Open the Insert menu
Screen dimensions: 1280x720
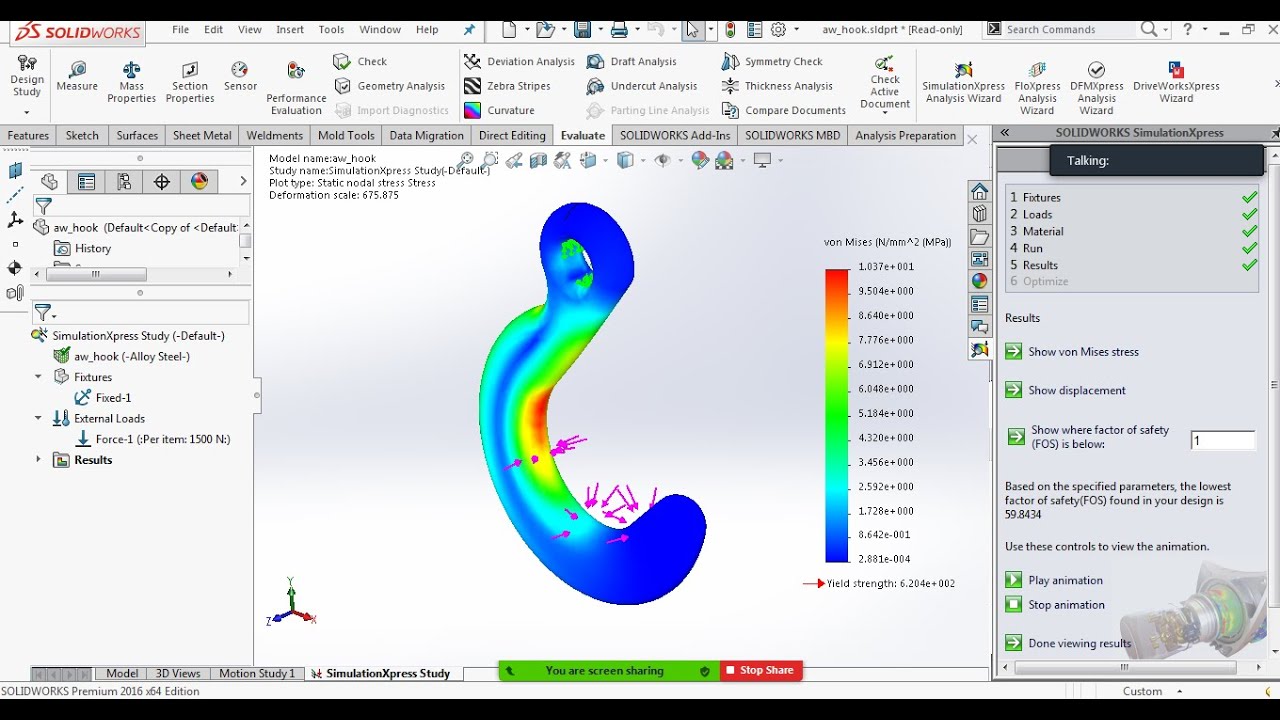[x=290, y=29]
